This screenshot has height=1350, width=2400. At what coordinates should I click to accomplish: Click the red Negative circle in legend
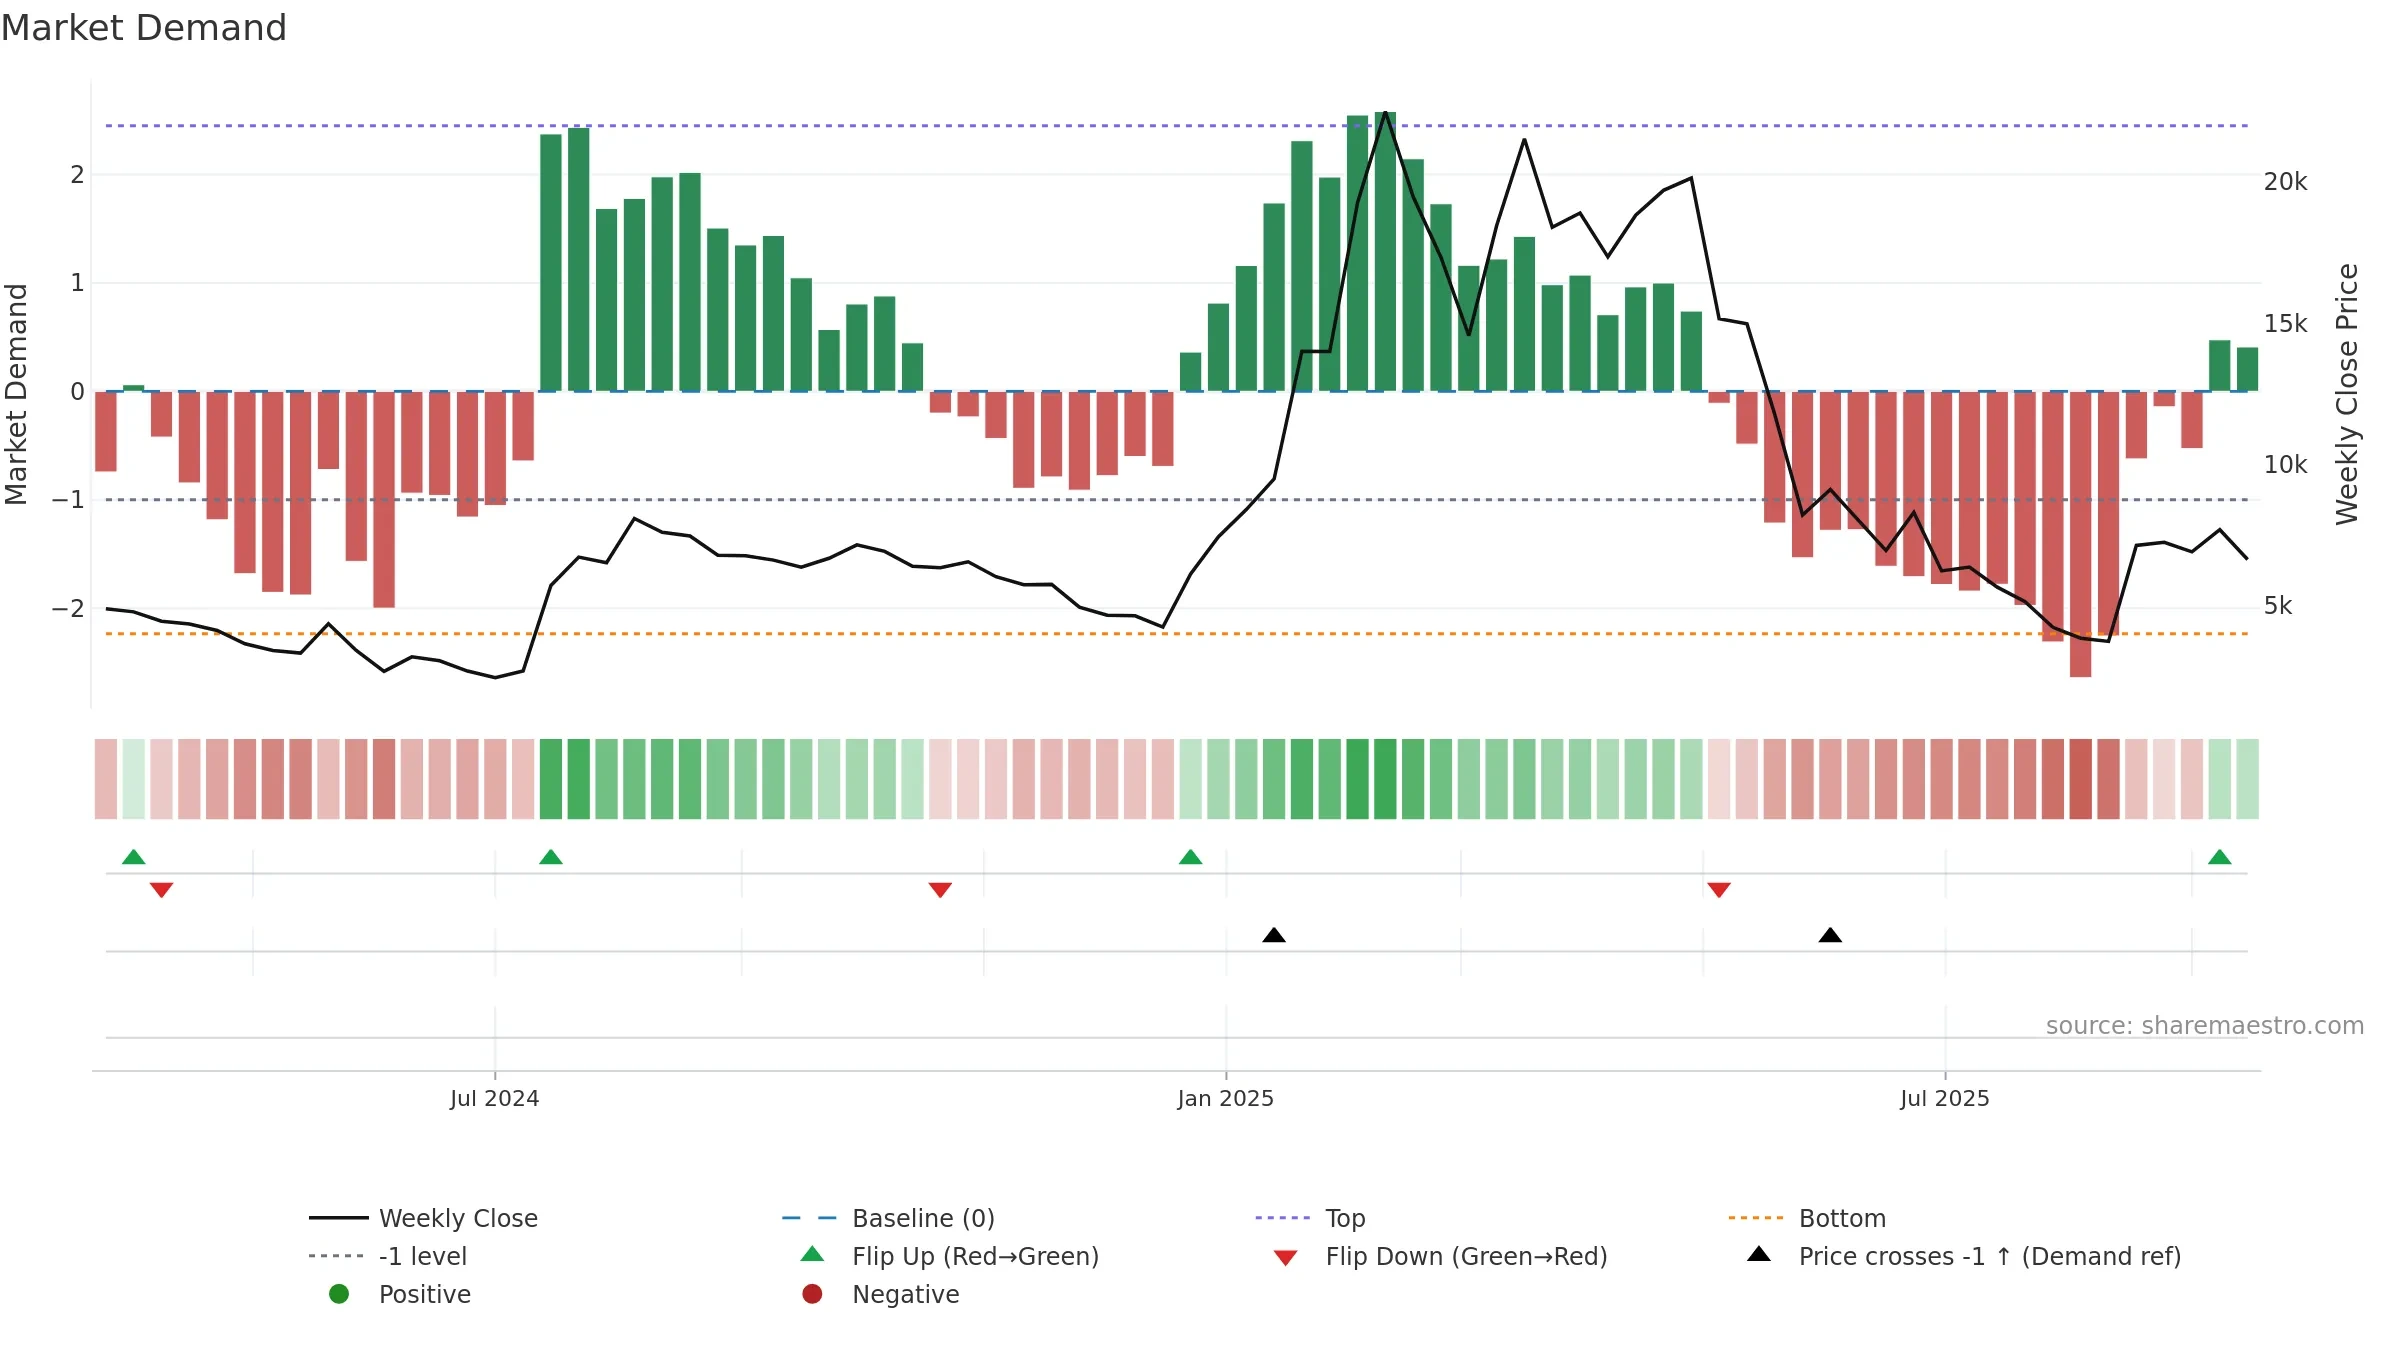(812, 1294)
